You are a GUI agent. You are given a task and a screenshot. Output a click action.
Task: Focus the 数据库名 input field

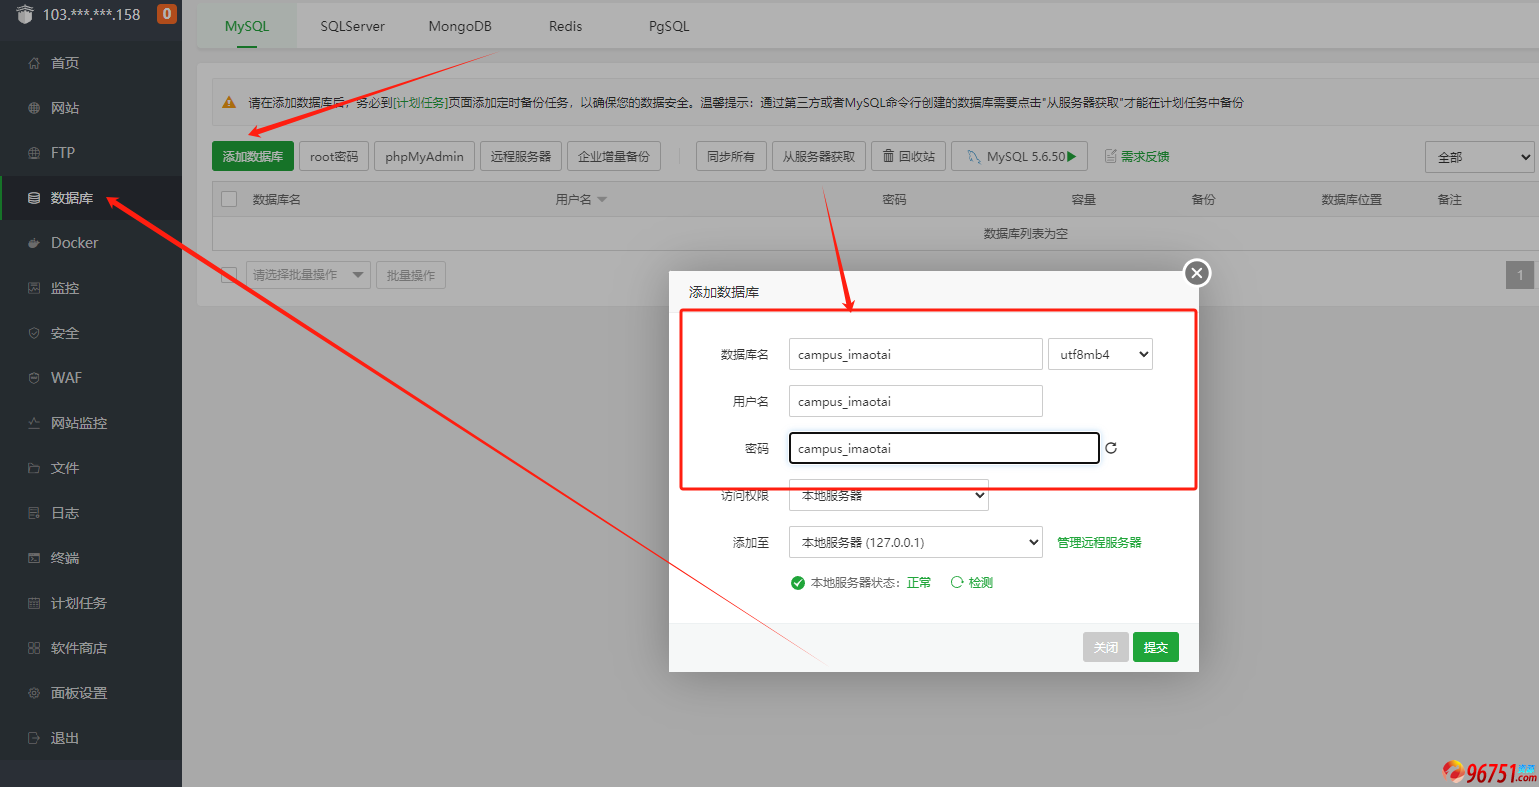coord(916,354)
